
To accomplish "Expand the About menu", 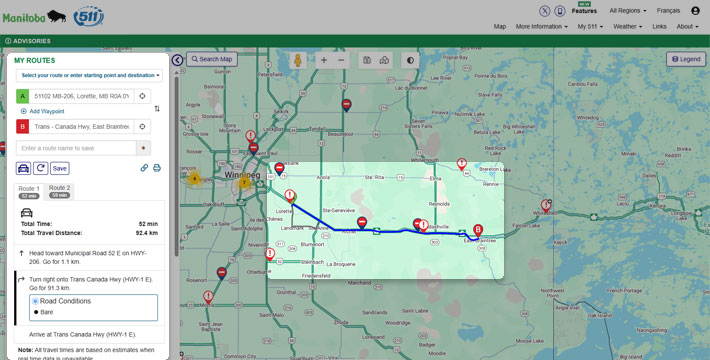I will (687, 26).
